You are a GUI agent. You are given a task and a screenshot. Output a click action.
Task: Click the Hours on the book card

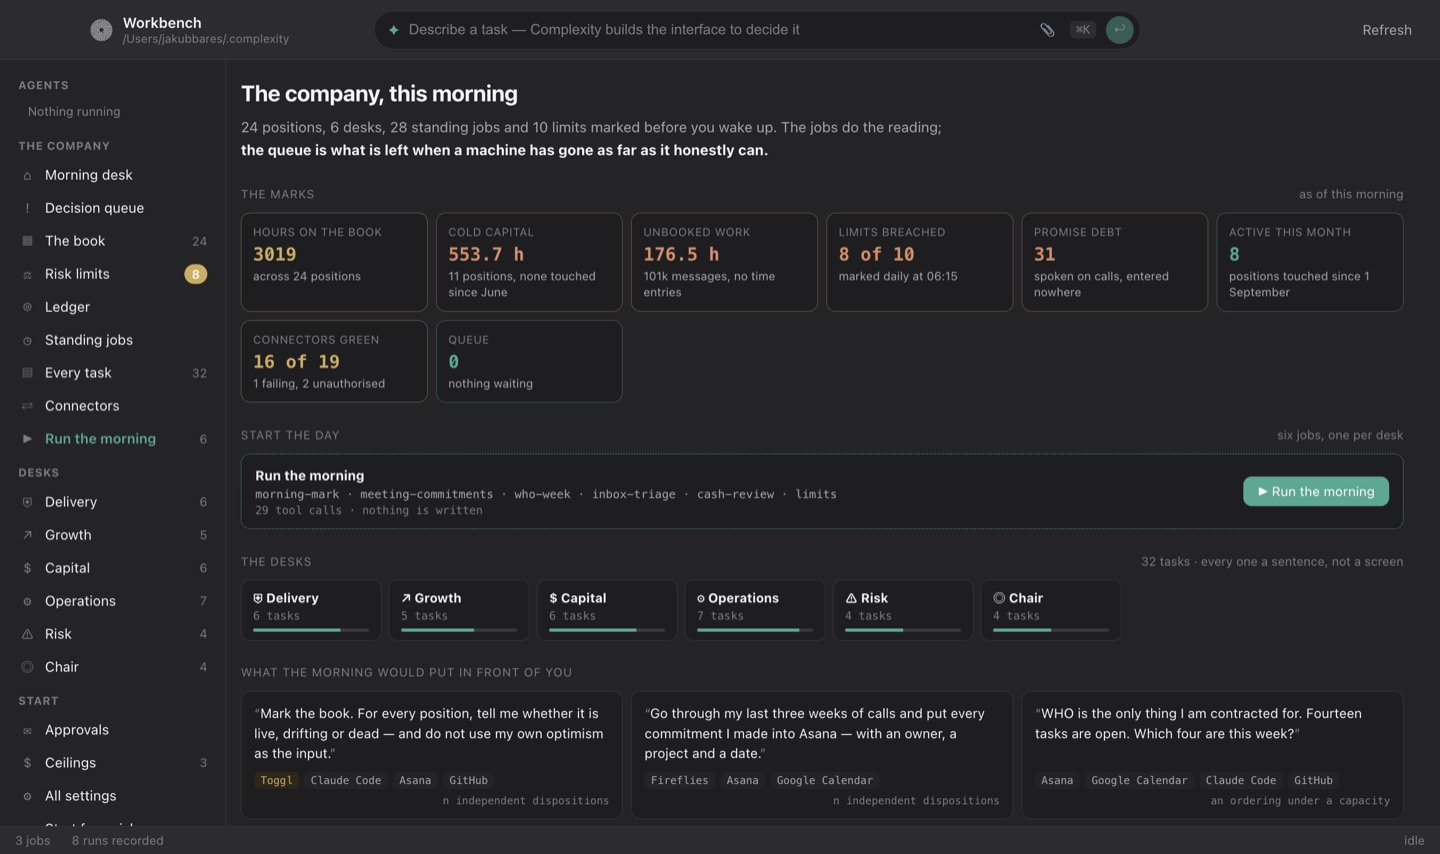point(334,262)
